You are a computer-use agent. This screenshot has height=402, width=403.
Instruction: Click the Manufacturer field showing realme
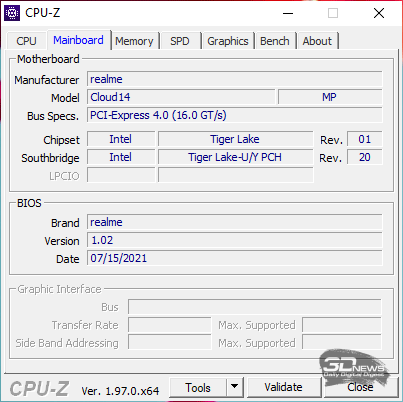click(x=235, y=79)
